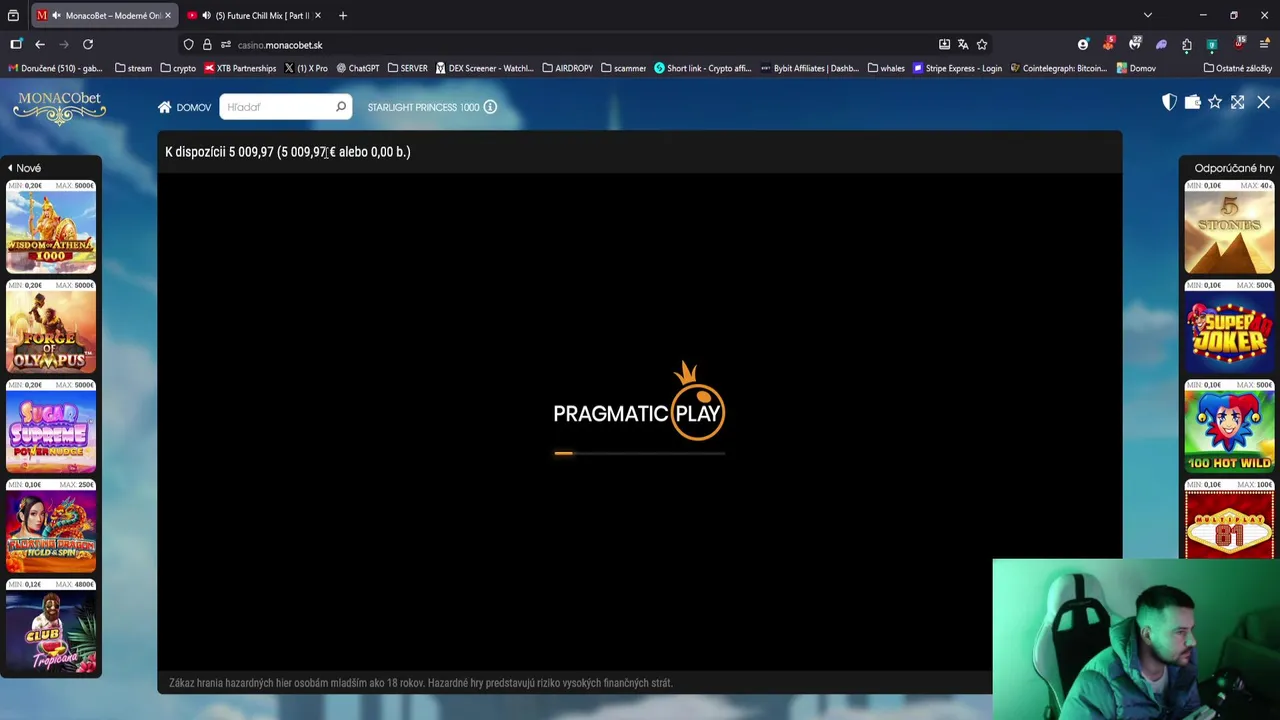Reload the current page
The image size is (1280, 720).
click(x=88, y=45)
